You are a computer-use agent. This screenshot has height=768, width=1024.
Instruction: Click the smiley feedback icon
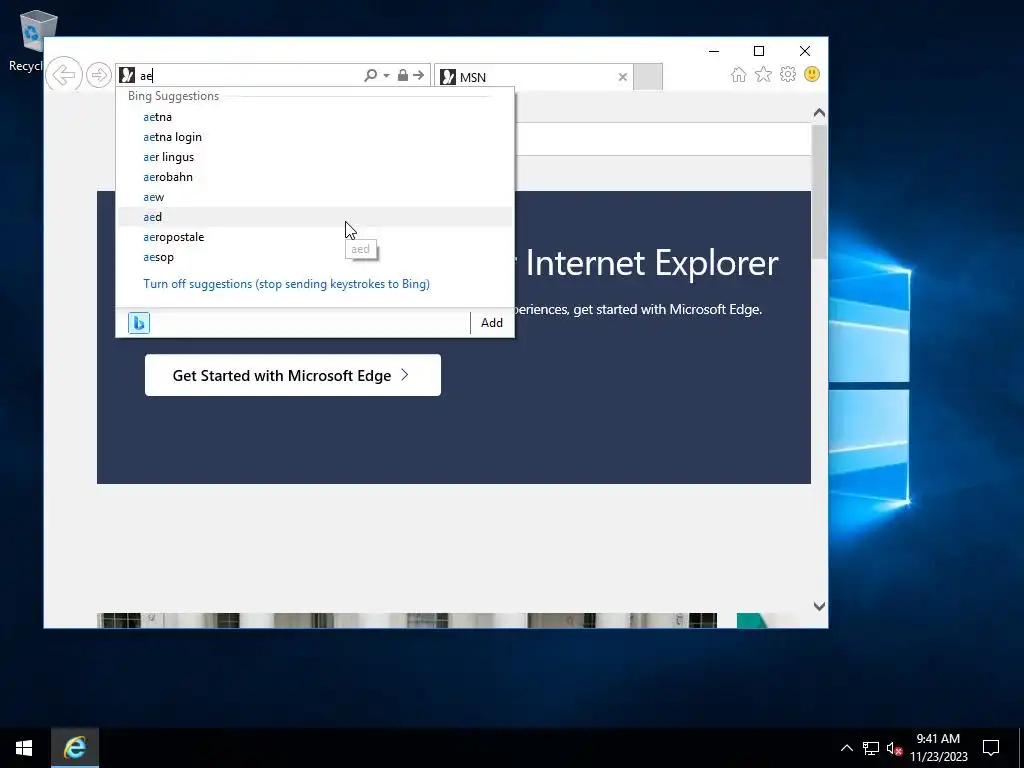812,74
